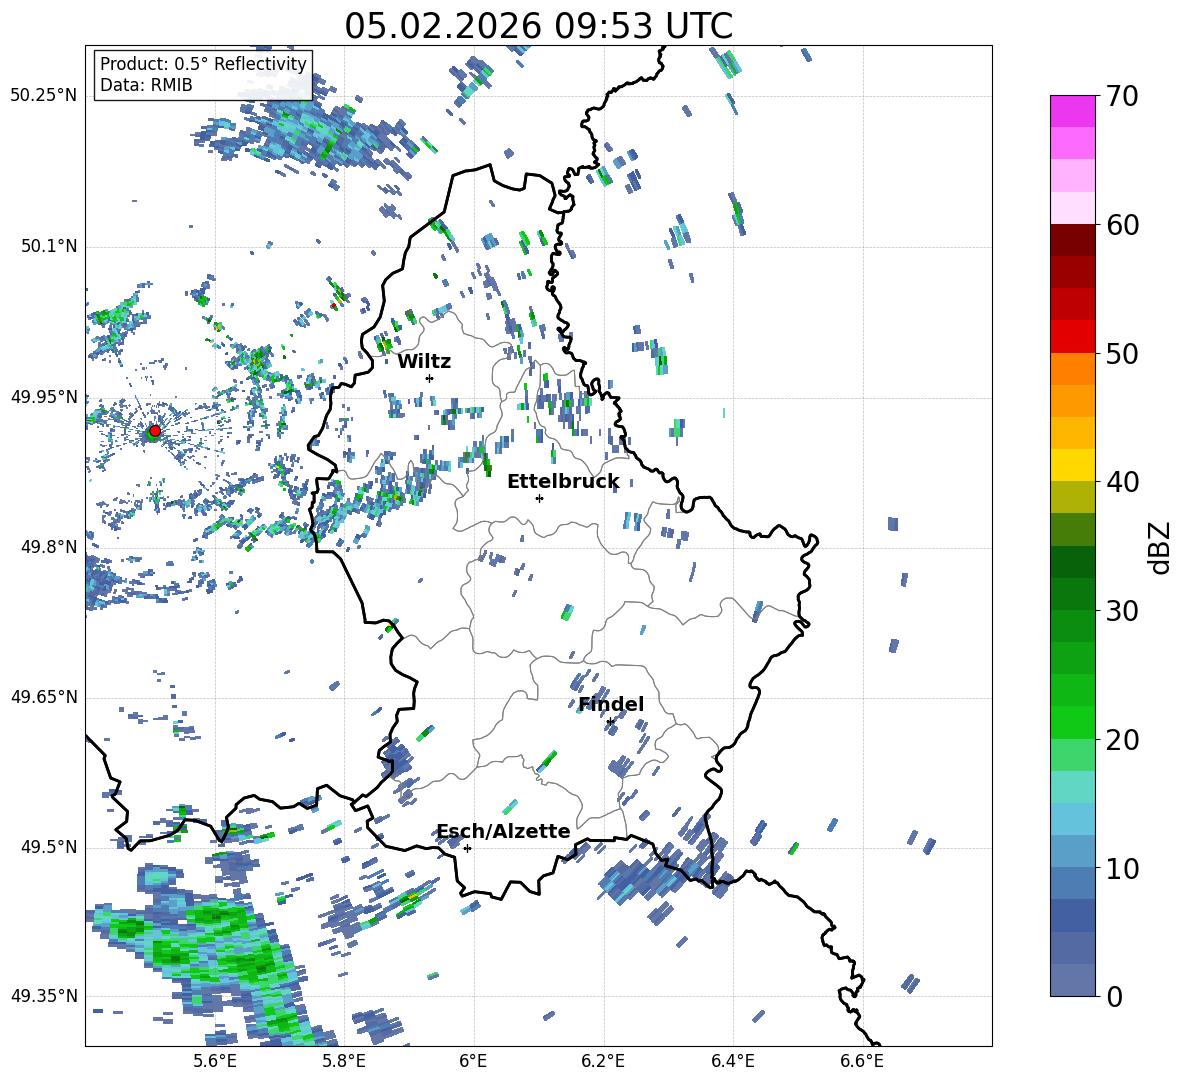Click the Findel location cross marker
Screen dimensions: 1184x1081
point(610,722)
